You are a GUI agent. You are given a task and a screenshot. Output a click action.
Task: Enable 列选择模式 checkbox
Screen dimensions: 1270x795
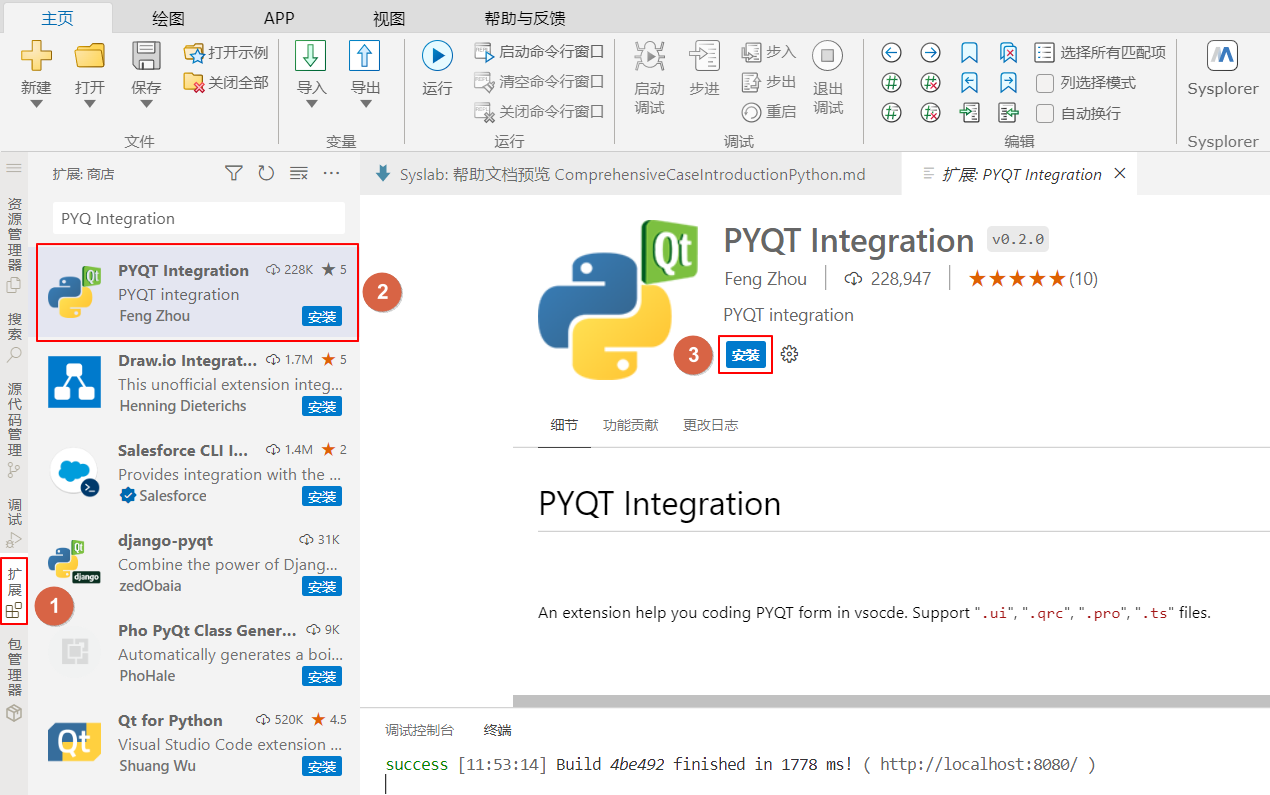(1044, 84)
